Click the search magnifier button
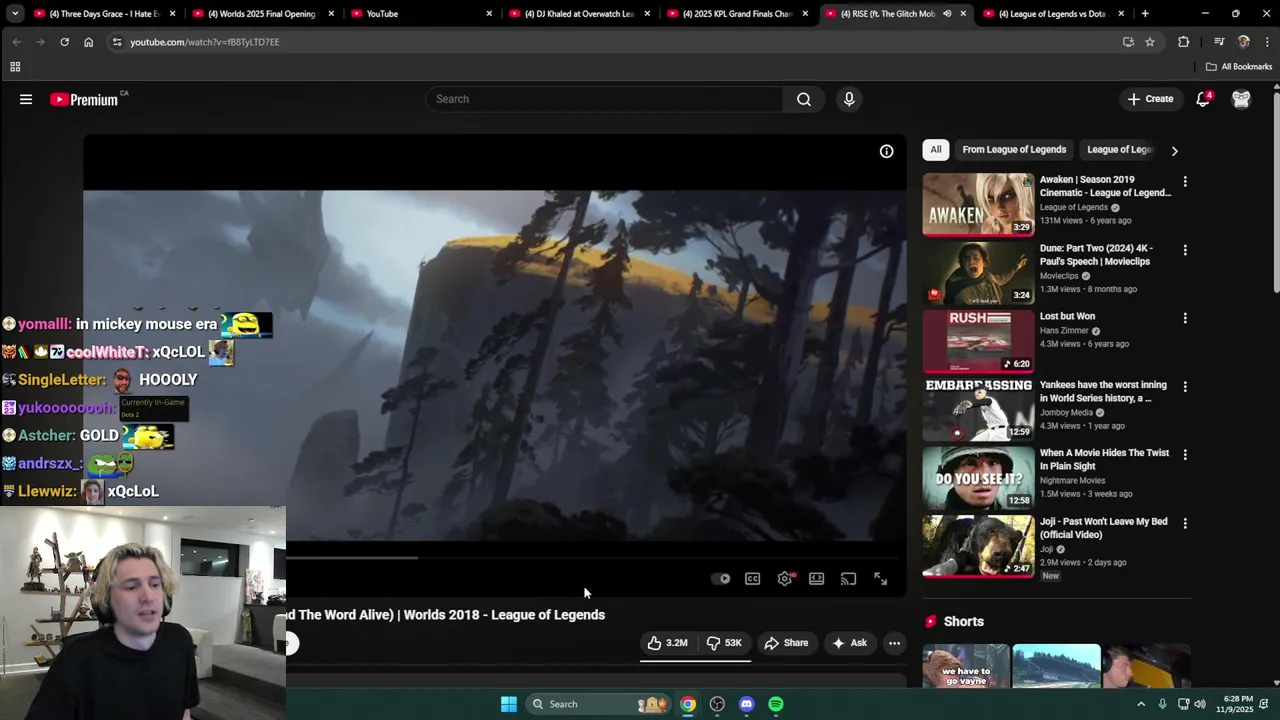This screenshot has height=720, width=1280. pyautogui.click(x=804, y=99)
